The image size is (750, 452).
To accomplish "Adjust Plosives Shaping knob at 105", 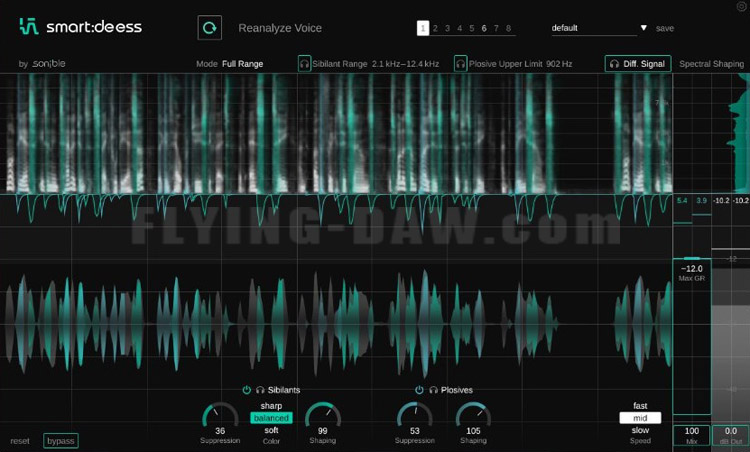I will 473,414.
